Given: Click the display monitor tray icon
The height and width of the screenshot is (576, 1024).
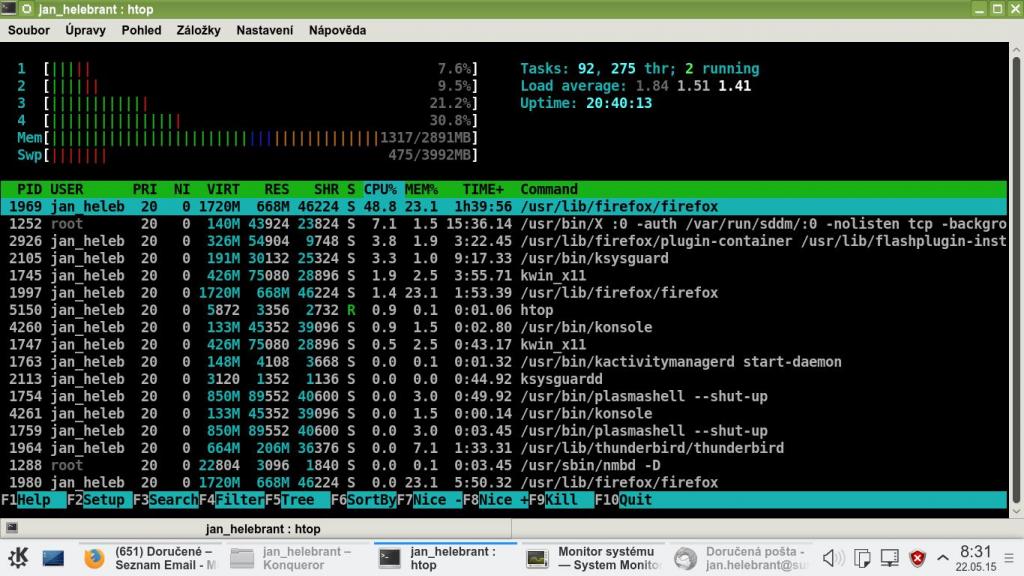Looking at the screenshot, I should (888, 557).
